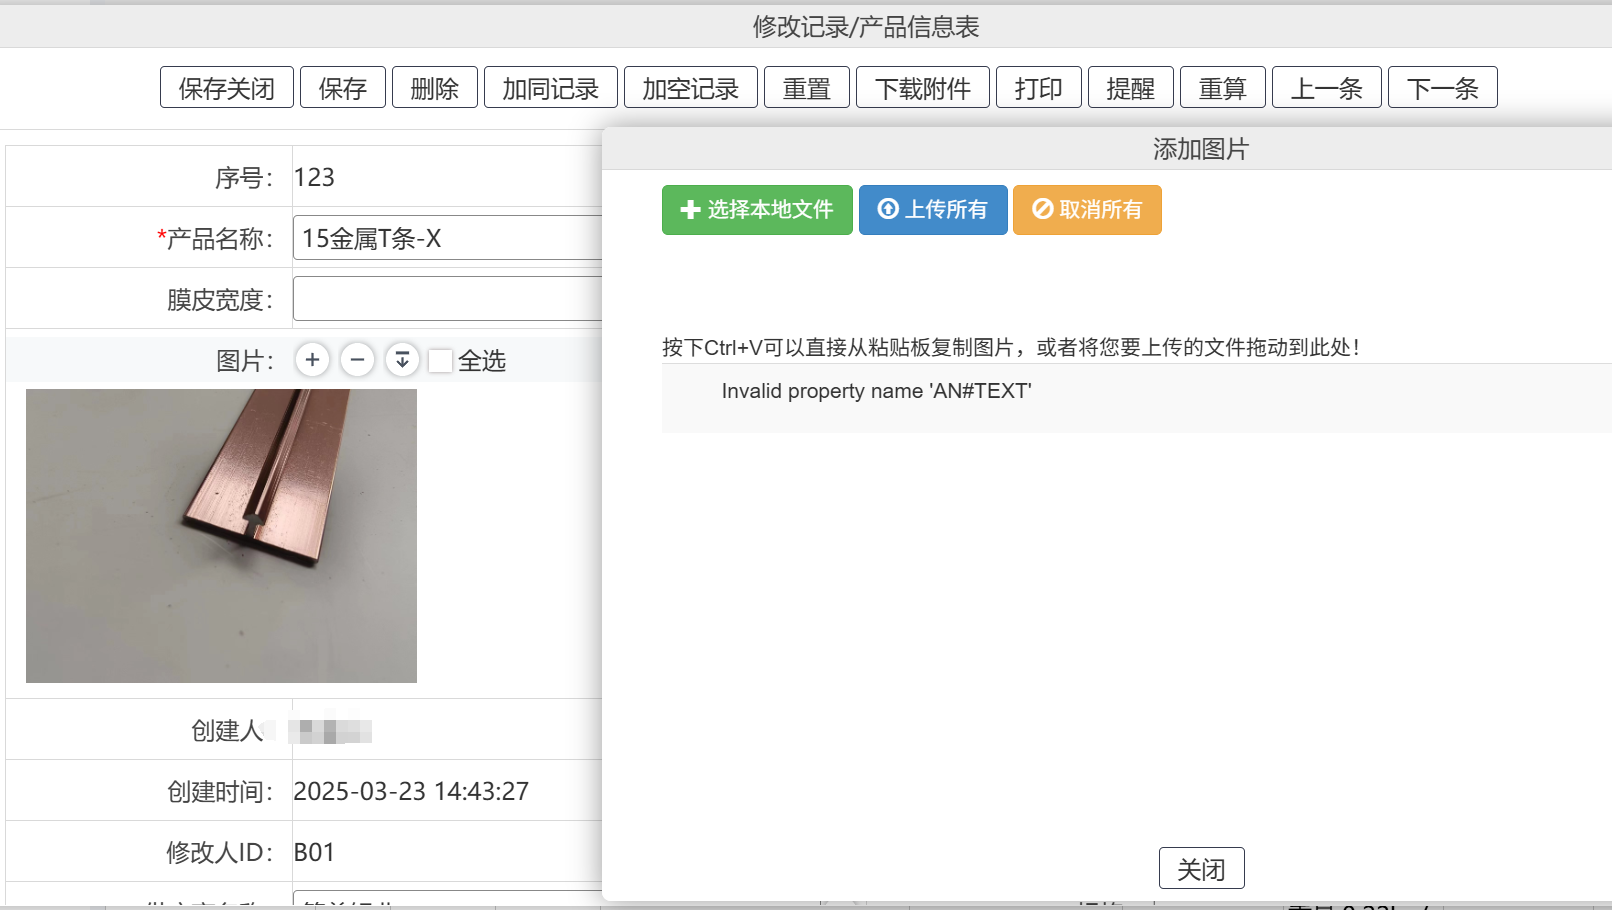Go to next record with 下一条
The image size is (1612, 910).
pos(1443,87)
